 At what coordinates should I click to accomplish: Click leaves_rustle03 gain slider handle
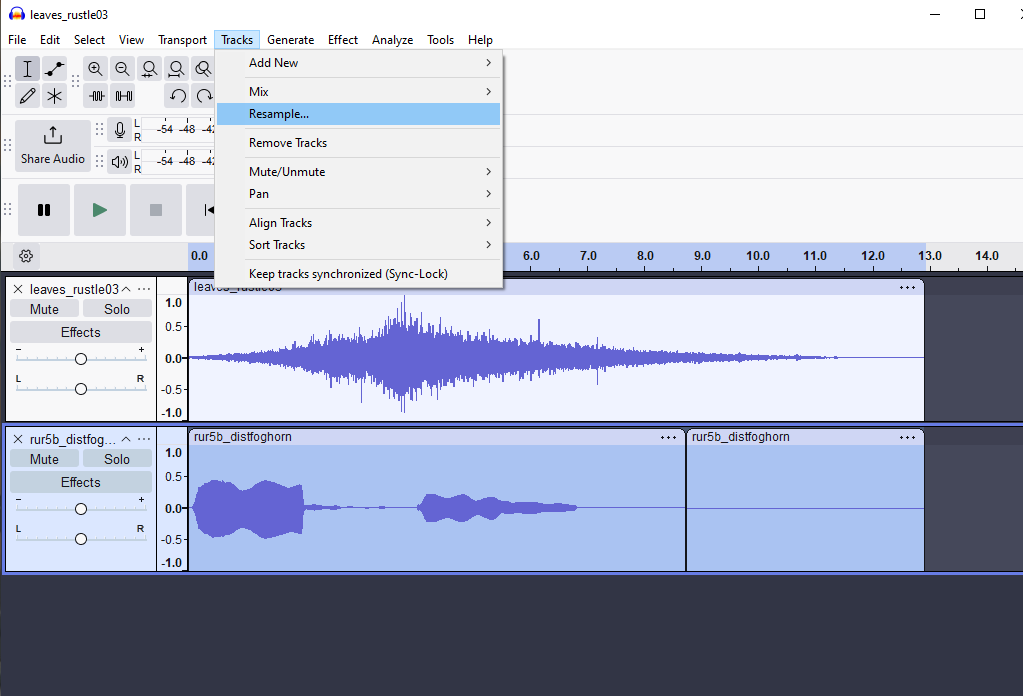(81, 359)
